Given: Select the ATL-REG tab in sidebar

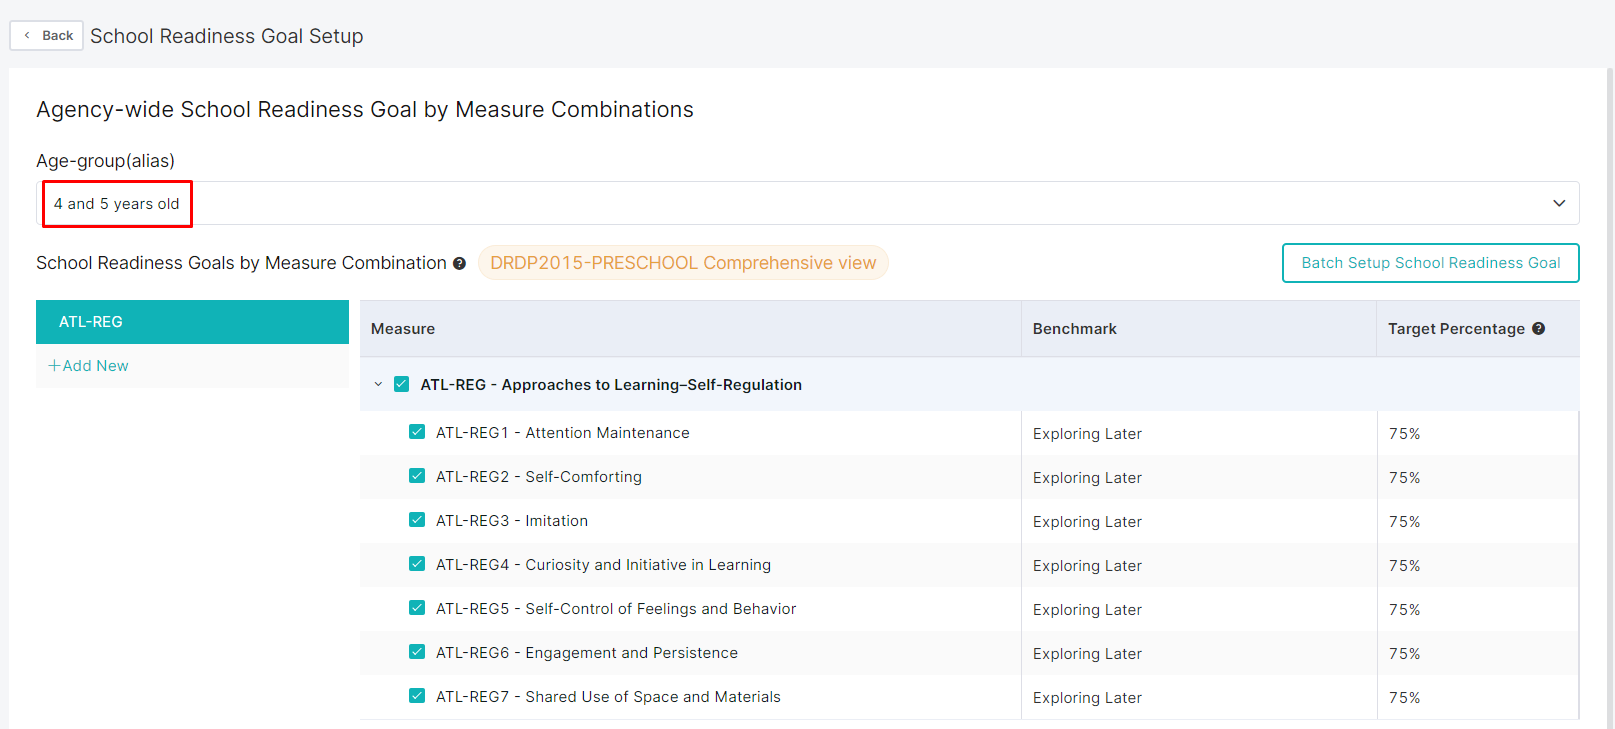Looking at the screenshot, I should [192, 322].
